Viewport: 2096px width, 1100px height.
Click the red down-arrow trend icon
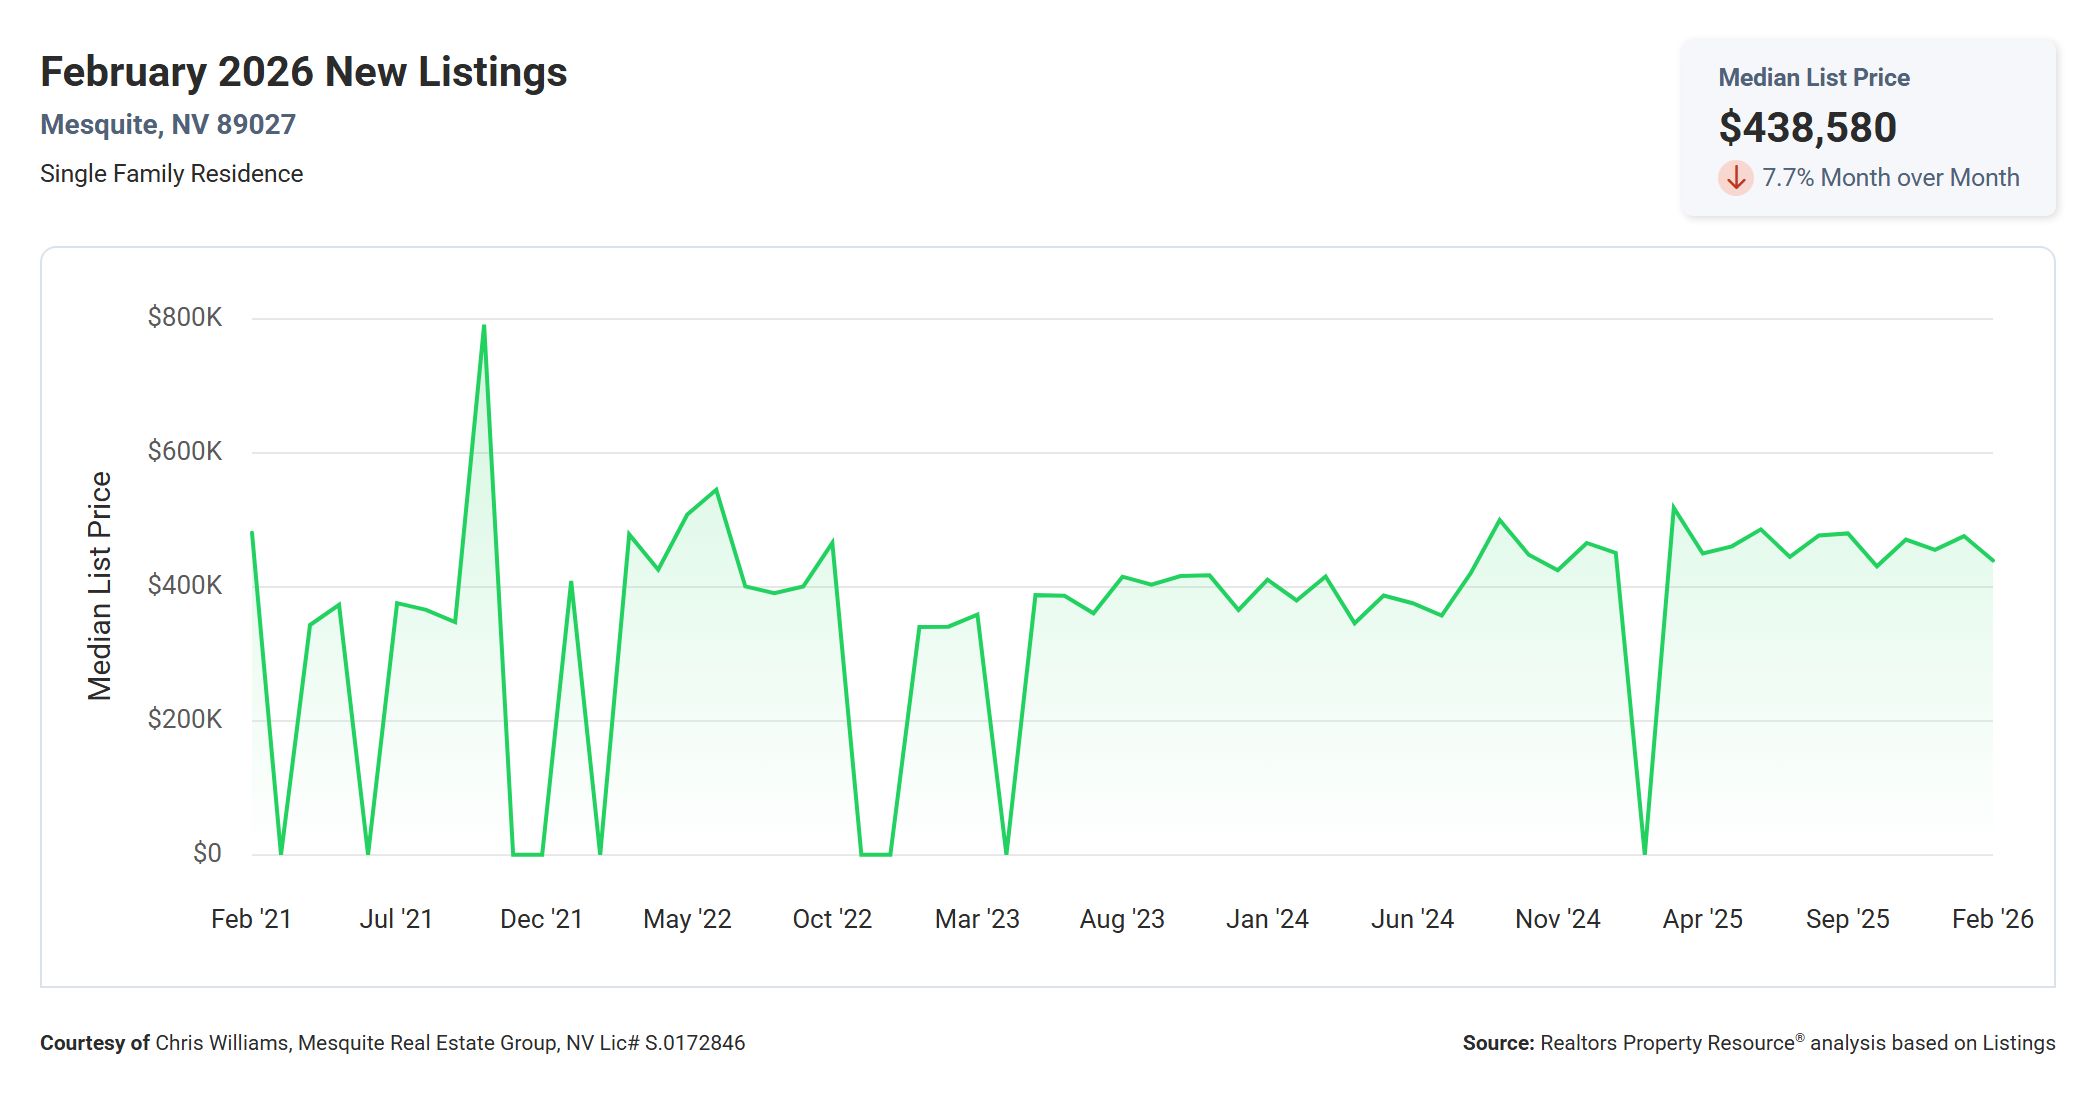[x=1735, y=178]
